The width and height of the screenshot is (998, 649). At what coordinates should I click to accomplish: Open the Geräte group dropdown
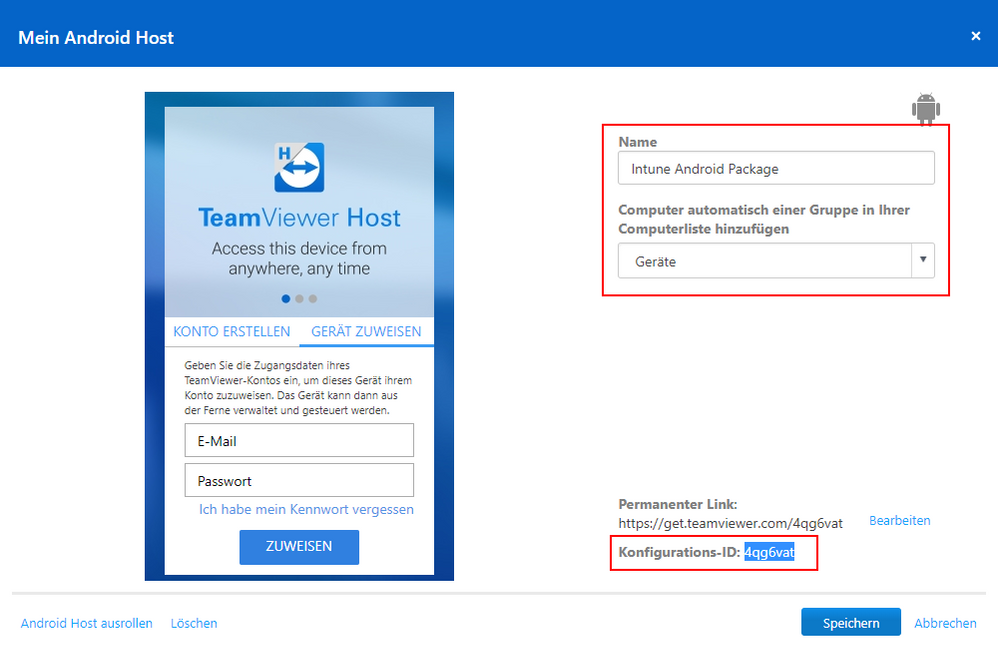coord(776,261)
